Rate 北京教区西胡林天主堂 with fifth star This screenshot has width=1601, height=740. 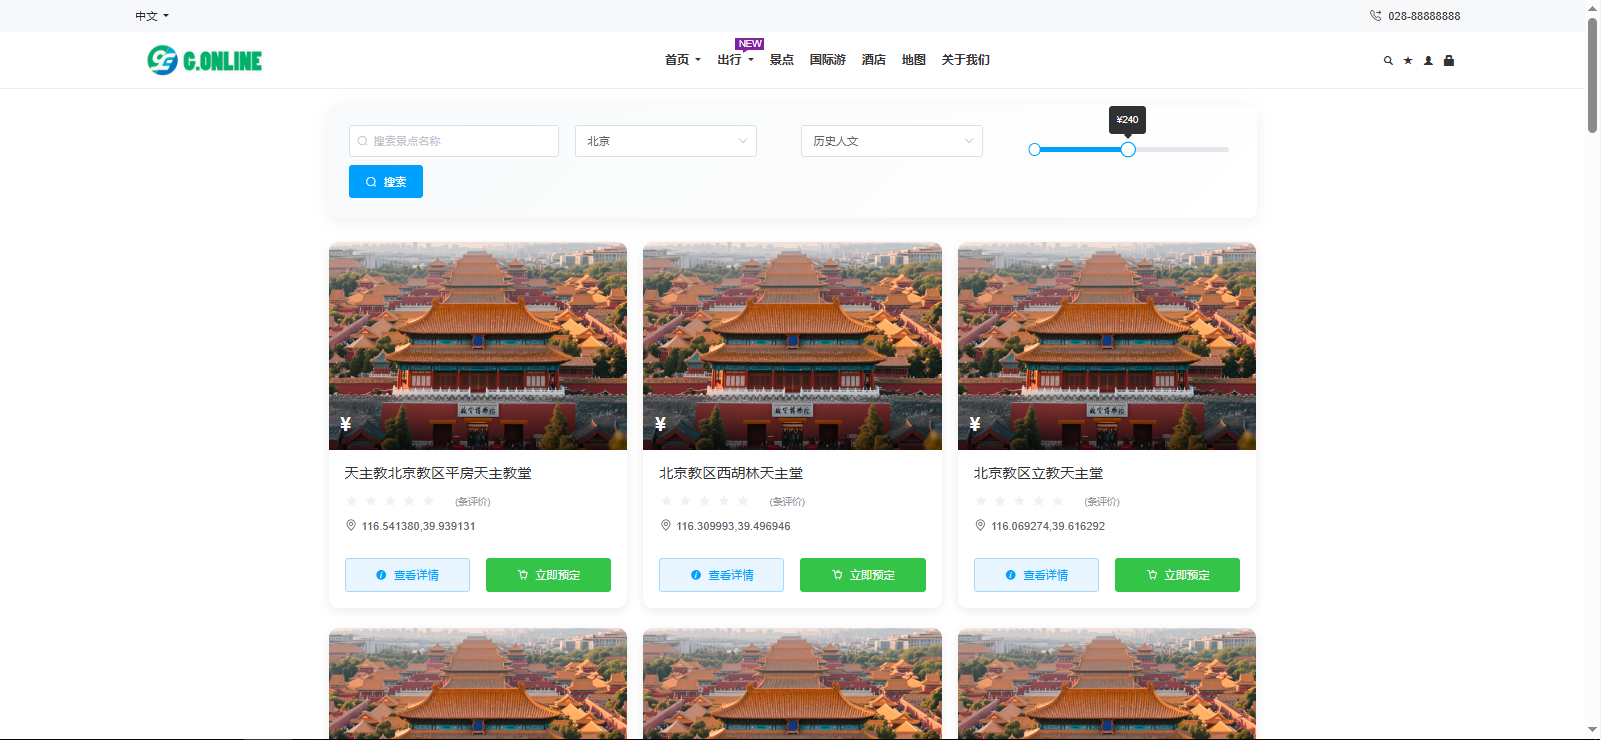click(743, 501)
